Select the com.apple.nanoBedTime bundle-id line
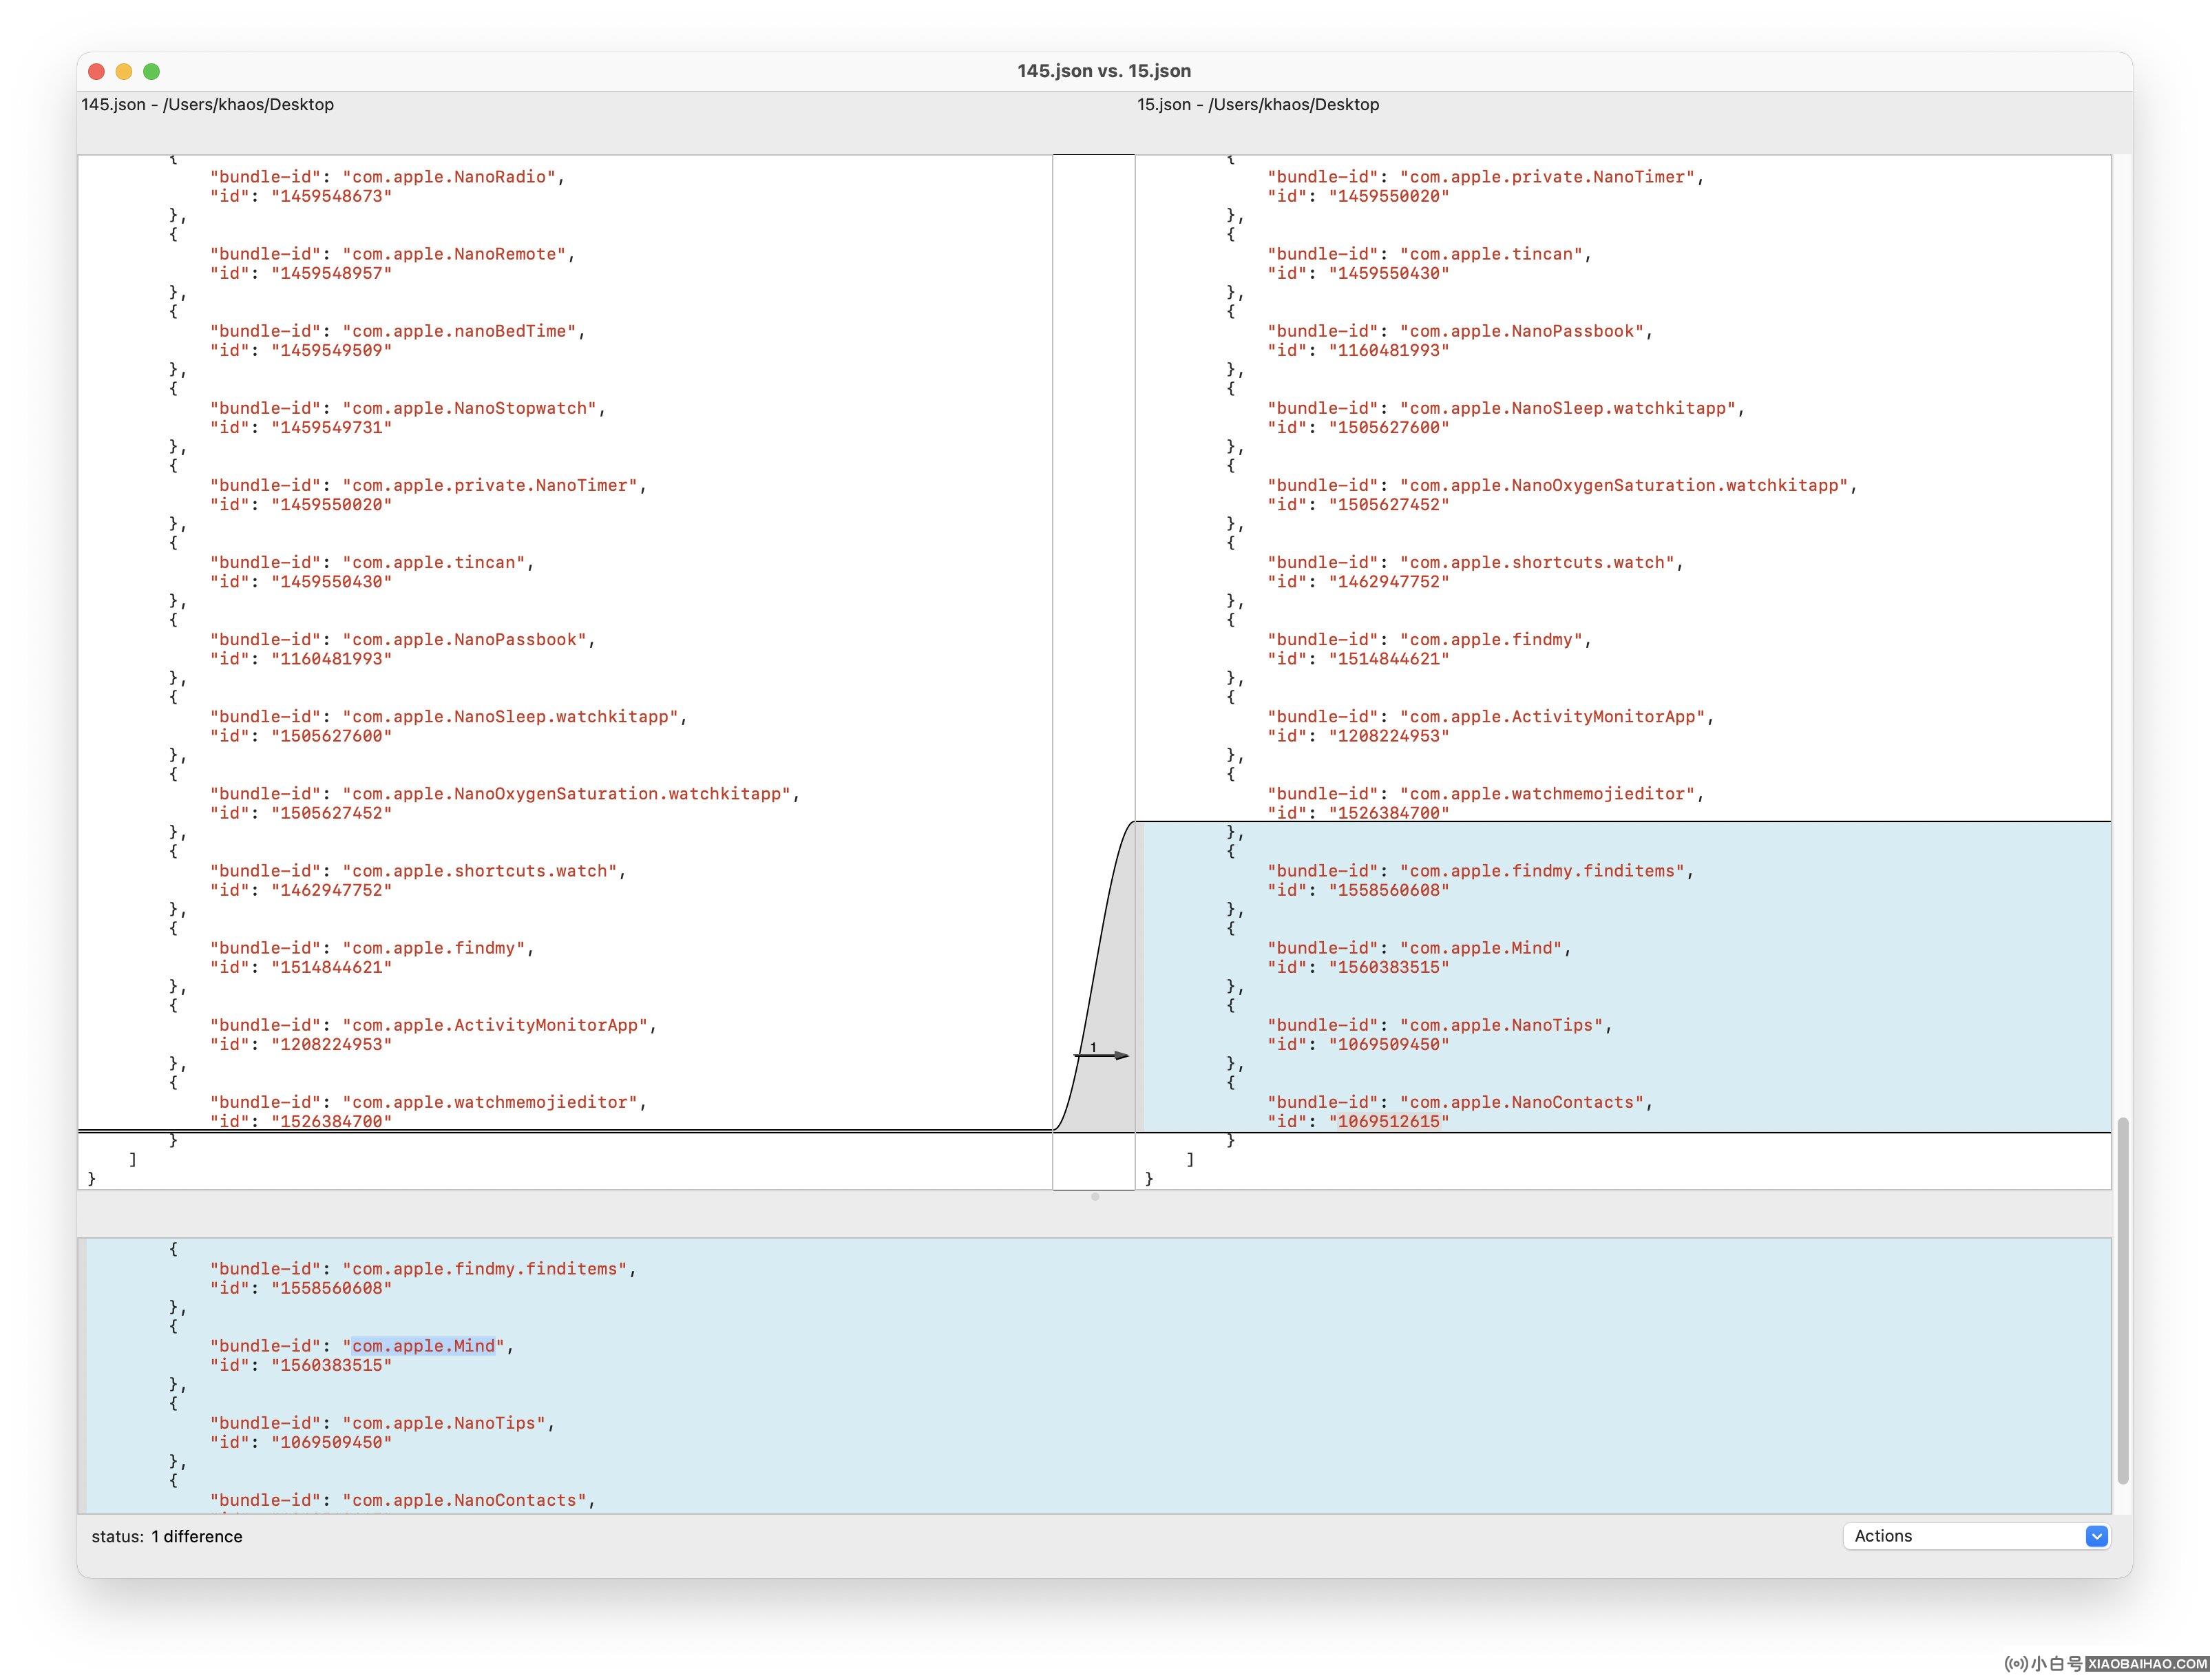This screenshot has height=1680, width=2210. [397, 331]
